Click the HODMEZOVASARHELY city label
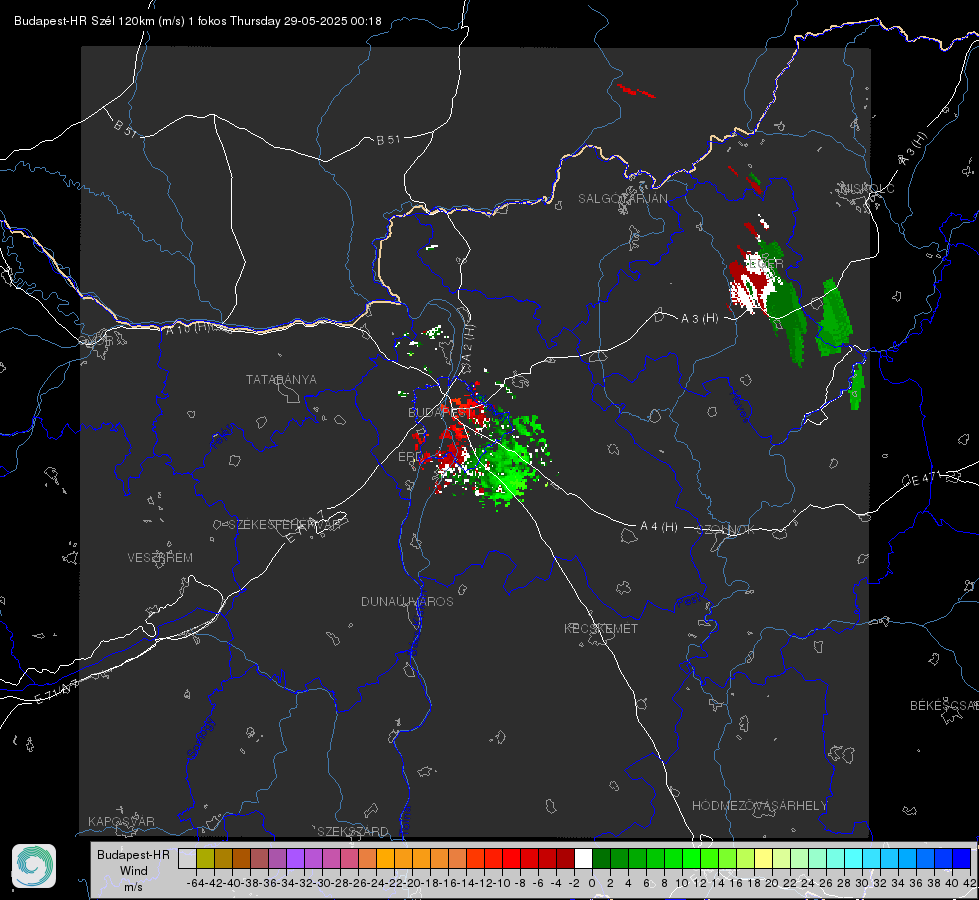Image resolution: width=979 pixels, height=900 pixels. (759, 806)
